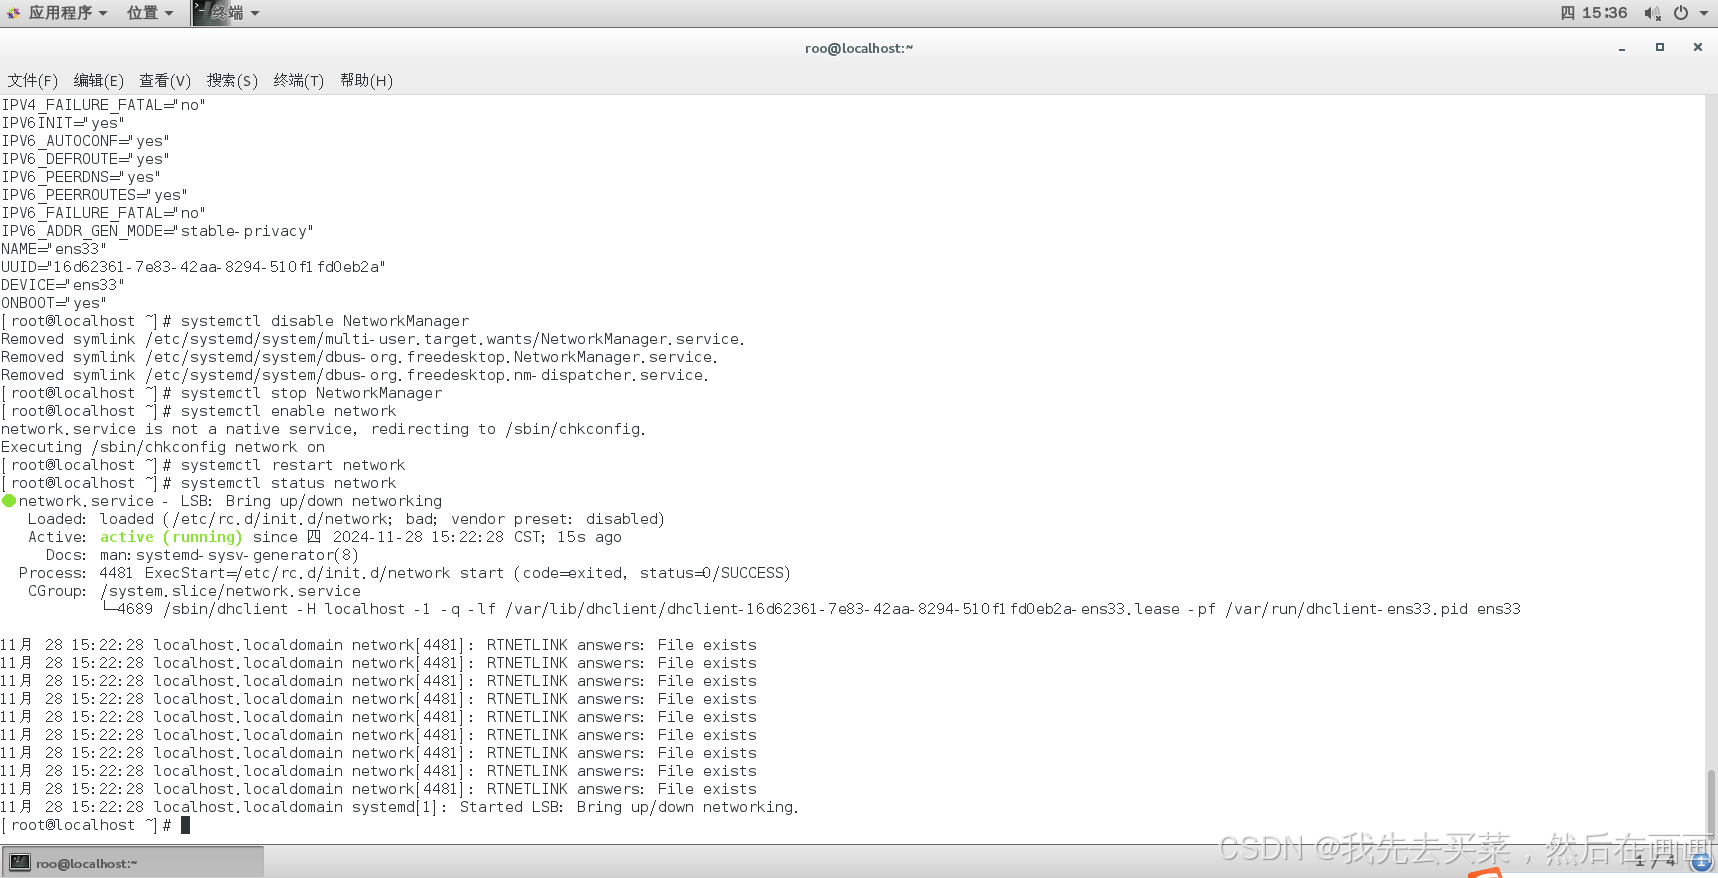Click the terminal icon on the bottom taskbar

coord(20,862)
